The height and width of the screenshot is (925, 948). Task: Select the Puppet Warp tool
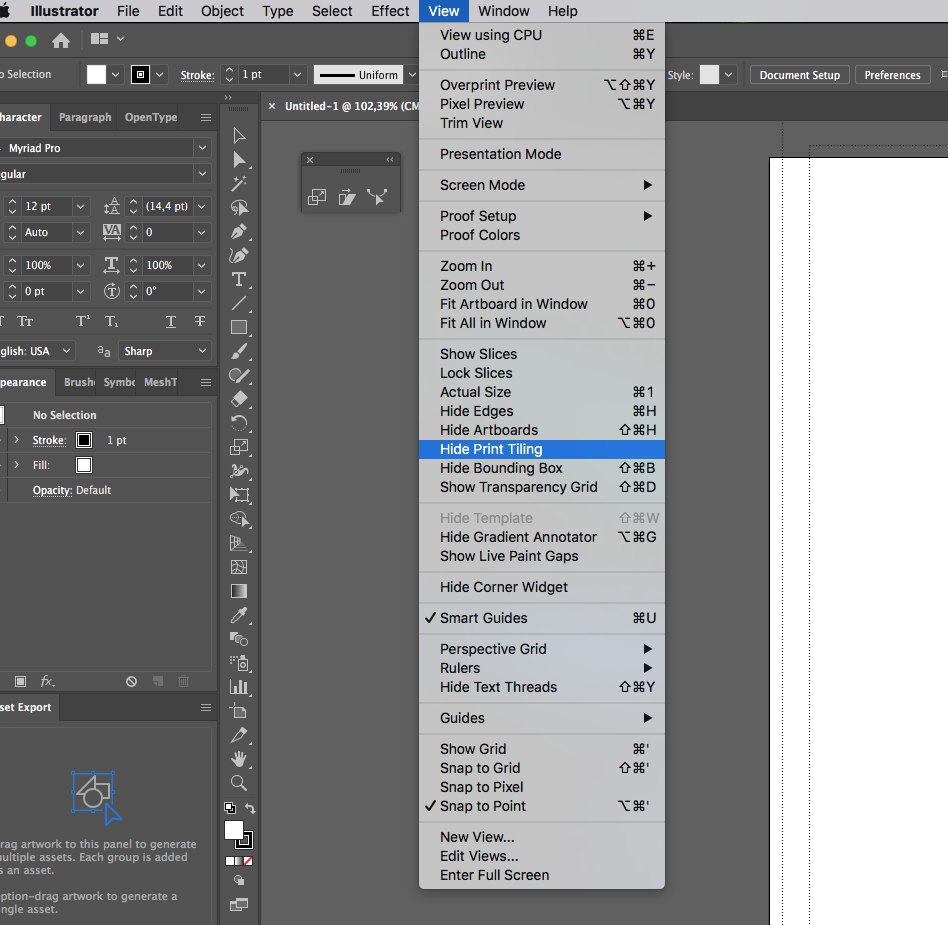pos(239,471)
